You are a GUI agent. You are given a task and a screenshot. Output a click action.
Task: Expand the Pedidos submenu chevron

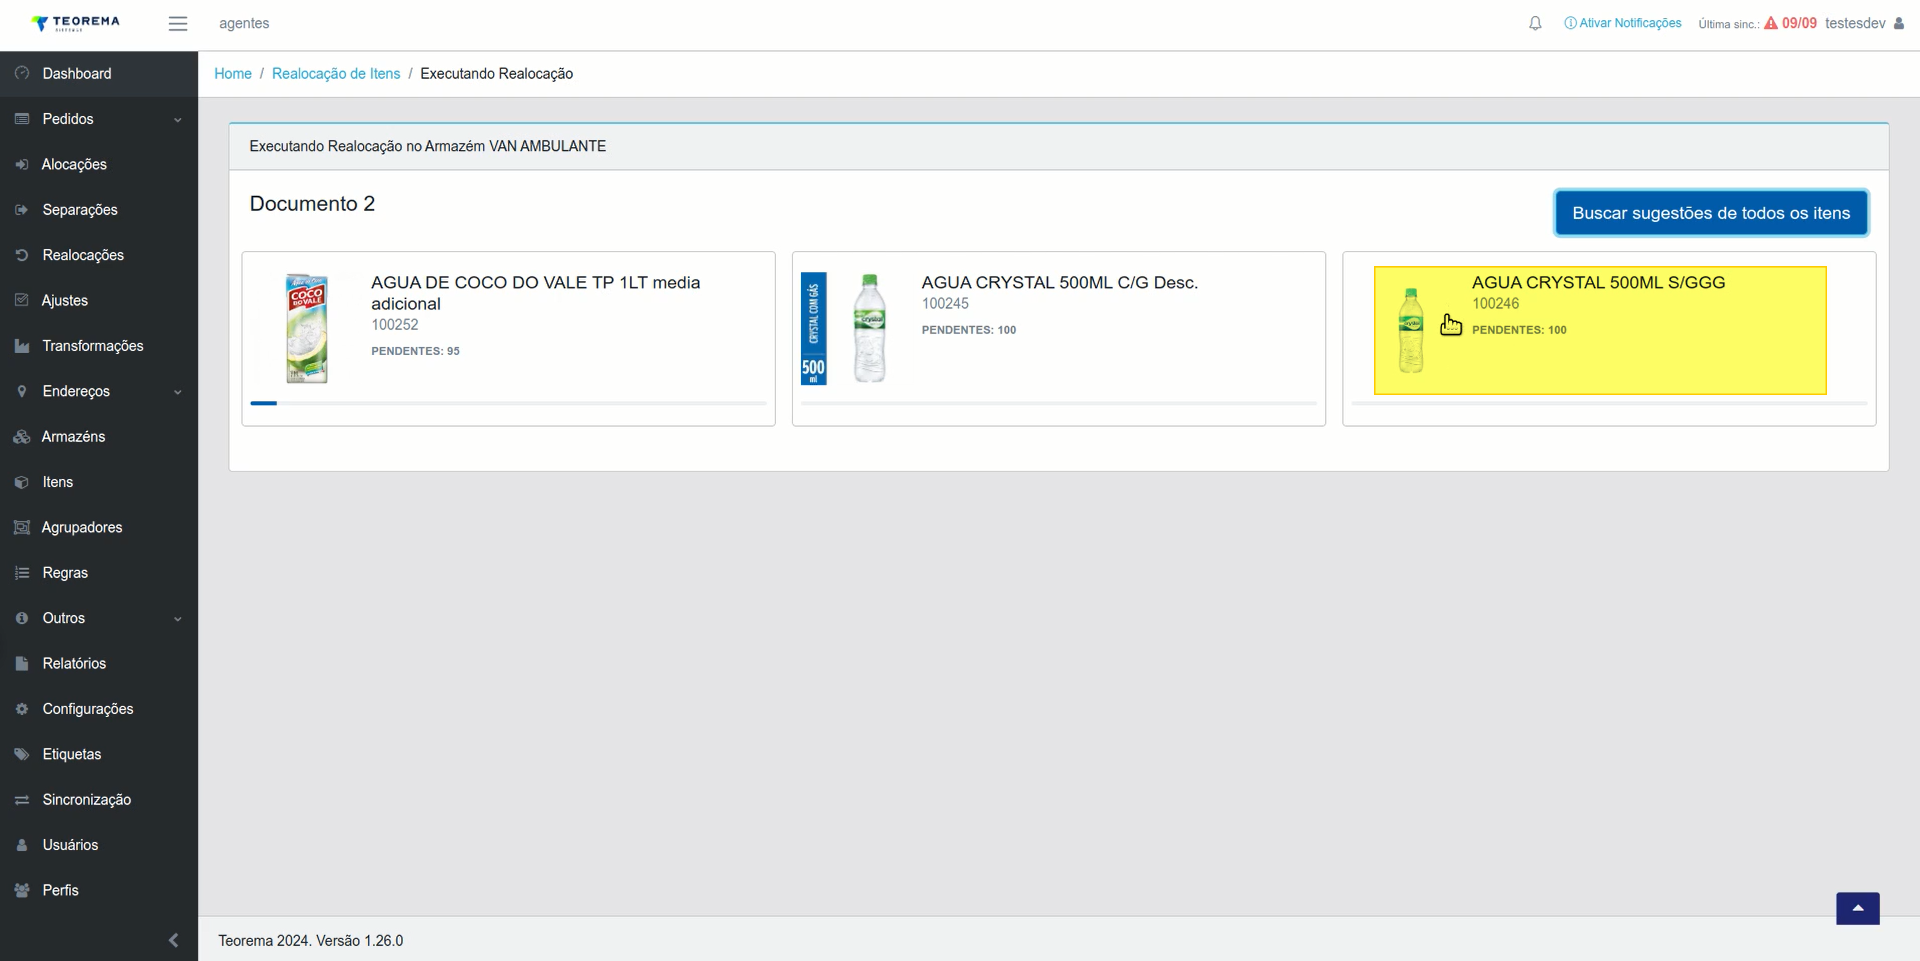coord(178,120)
